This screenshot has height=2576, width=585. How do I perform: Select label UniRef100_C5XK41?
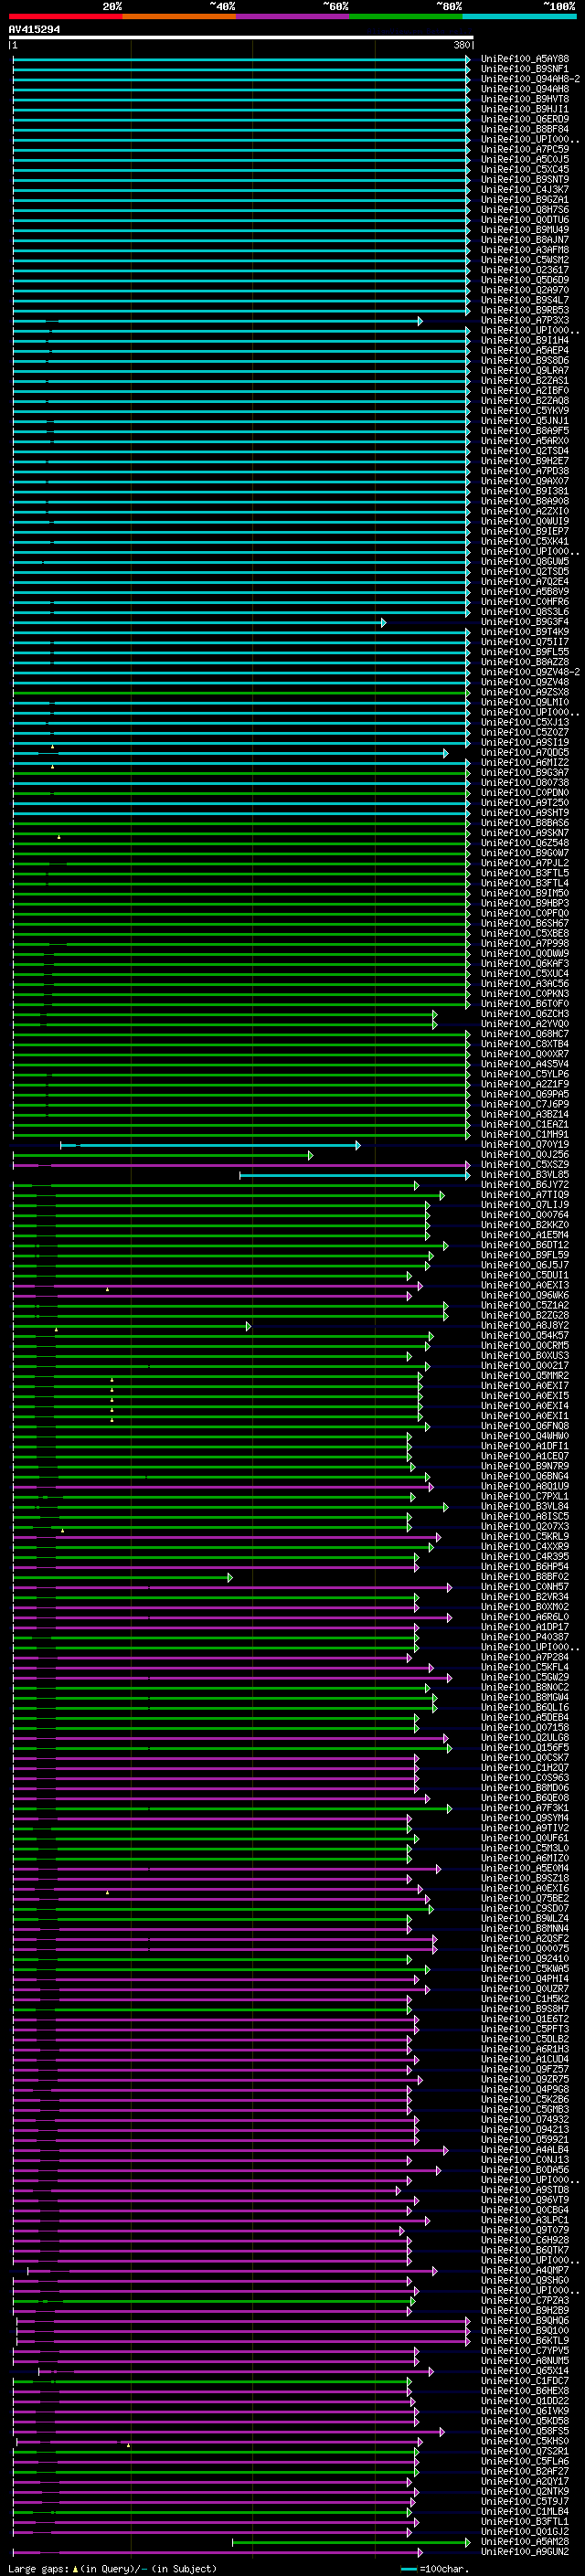[x=525, y=541]
